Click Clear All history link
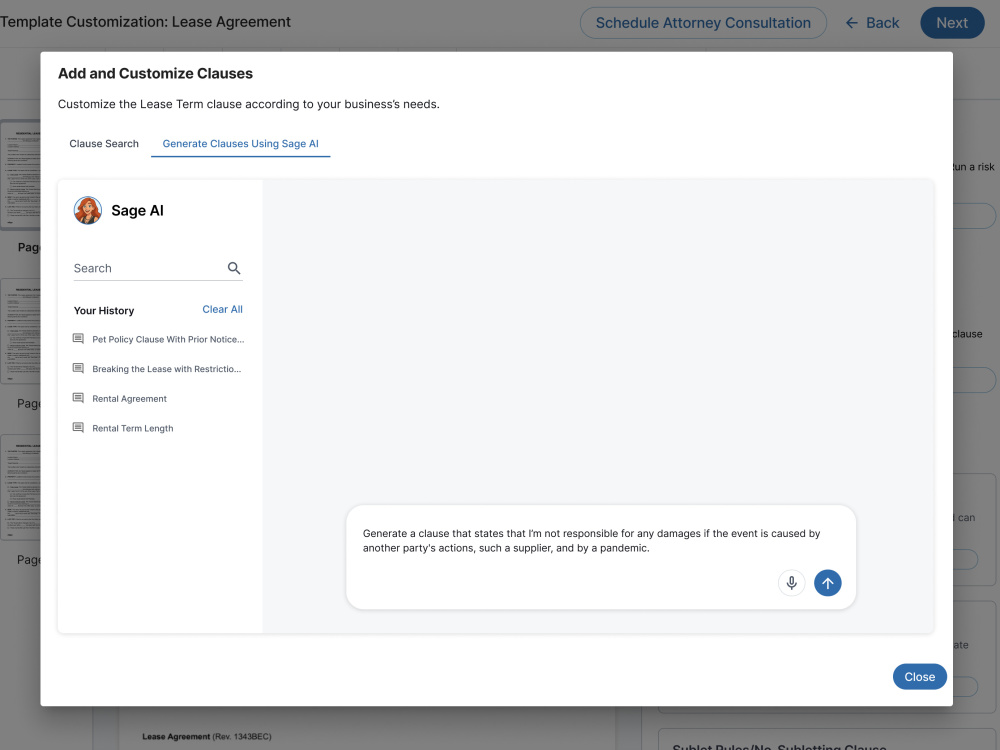Screen dimensions: 1000x750 (x=222, y=309)
